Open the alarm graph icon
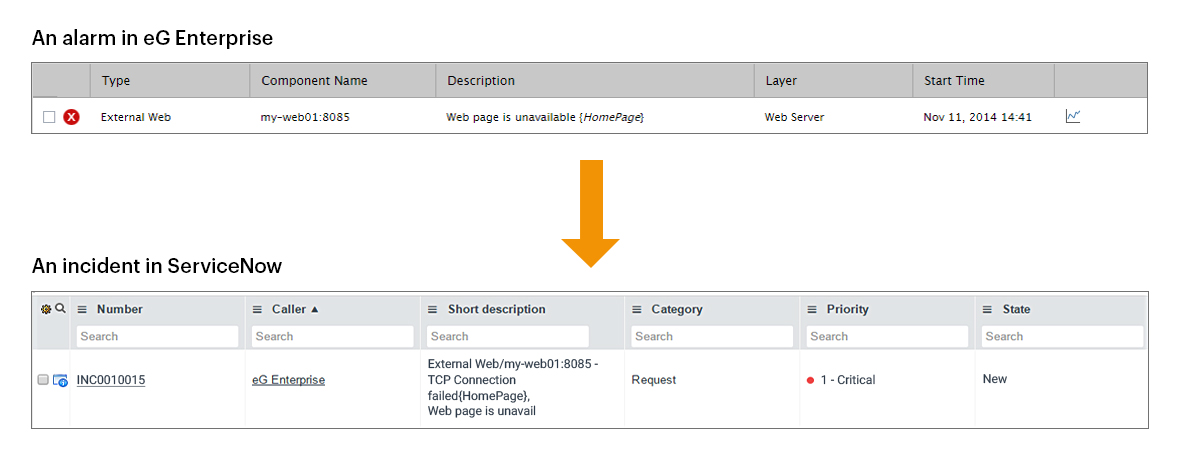This screenshot has width=1180, height=460. (x=1073, y=116)
